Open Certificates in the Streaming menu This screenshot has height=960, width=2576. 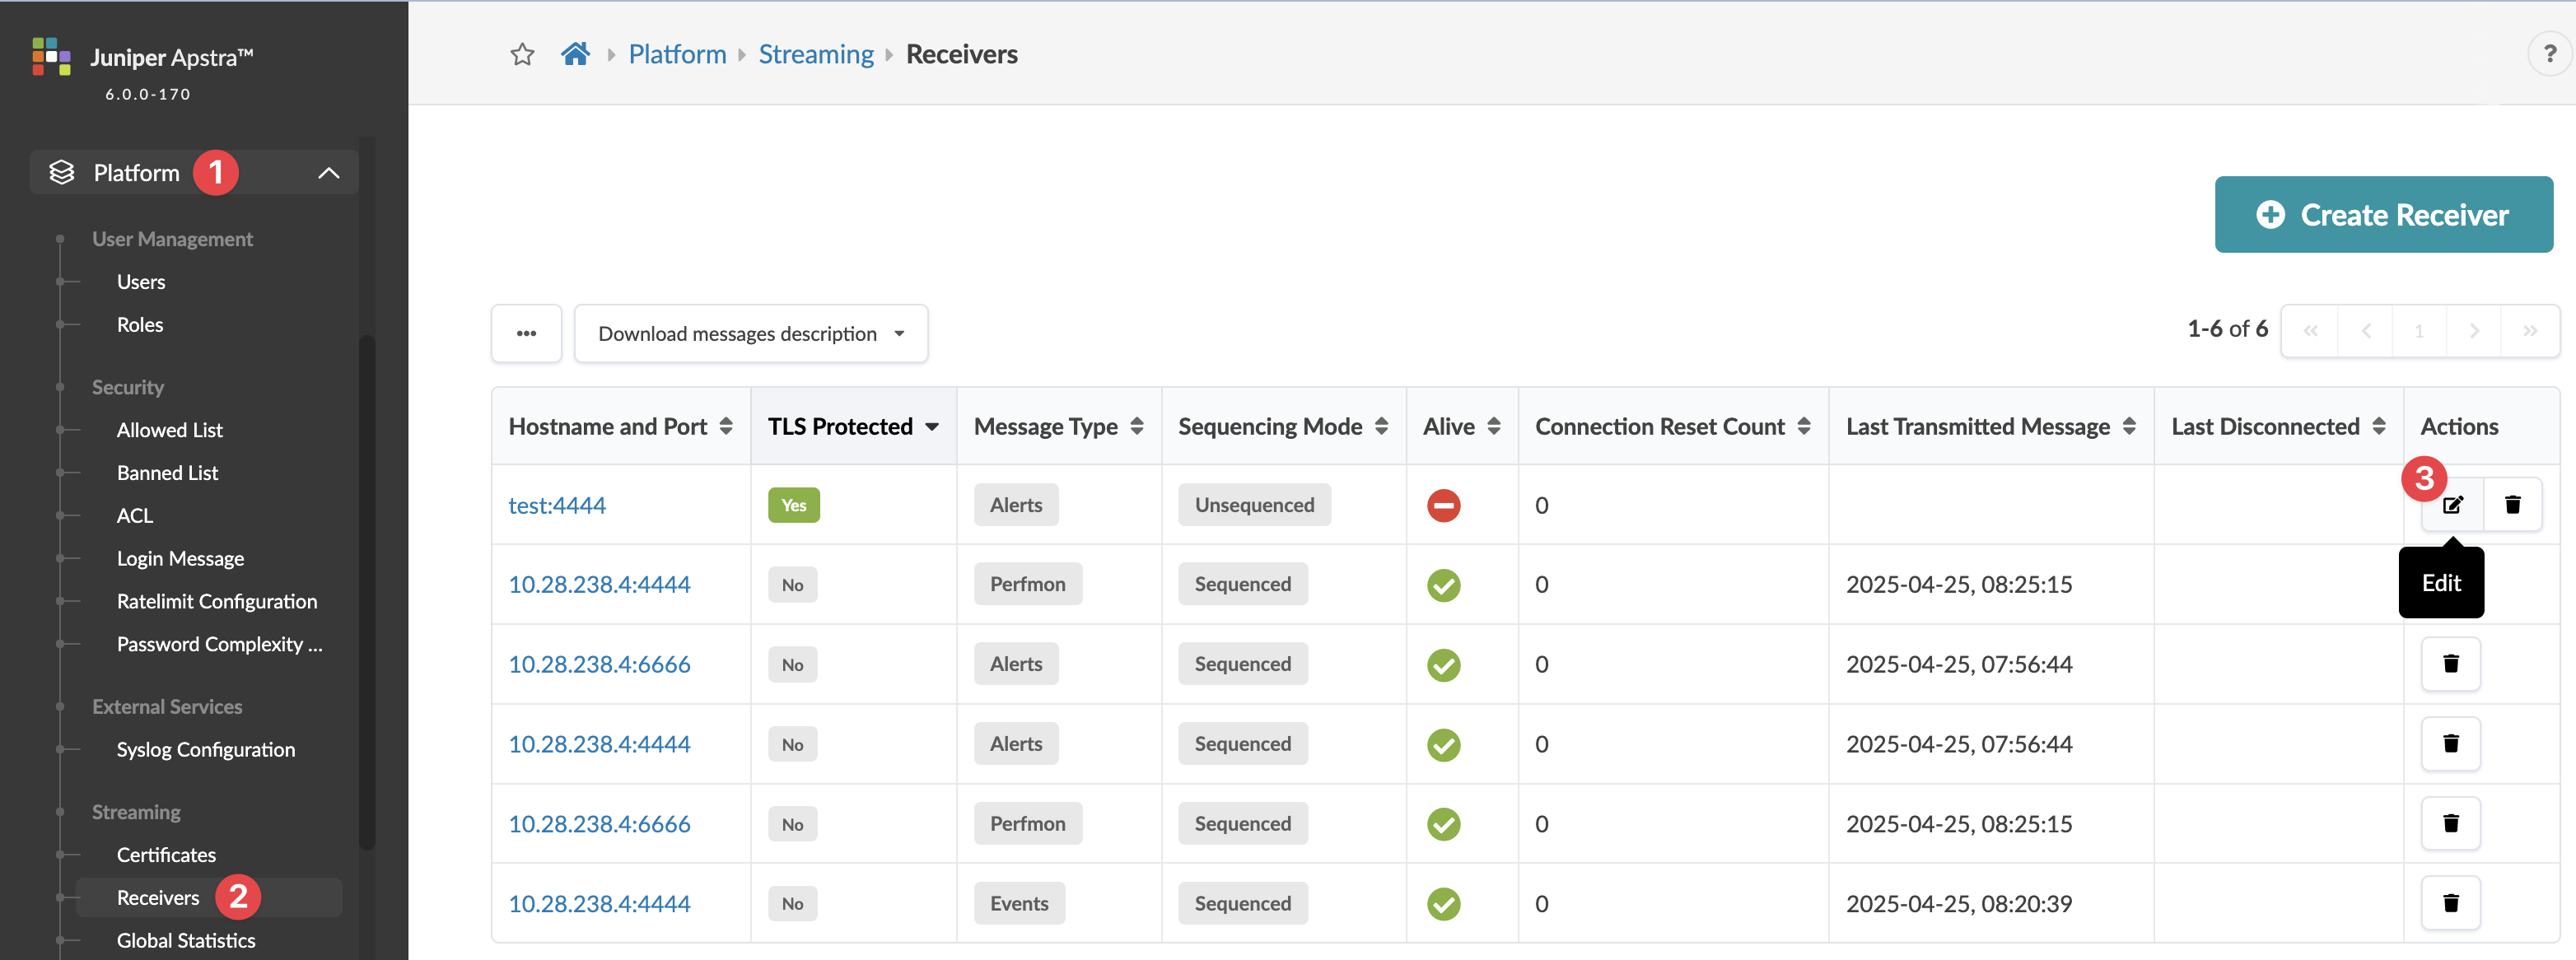click(166, 855)
